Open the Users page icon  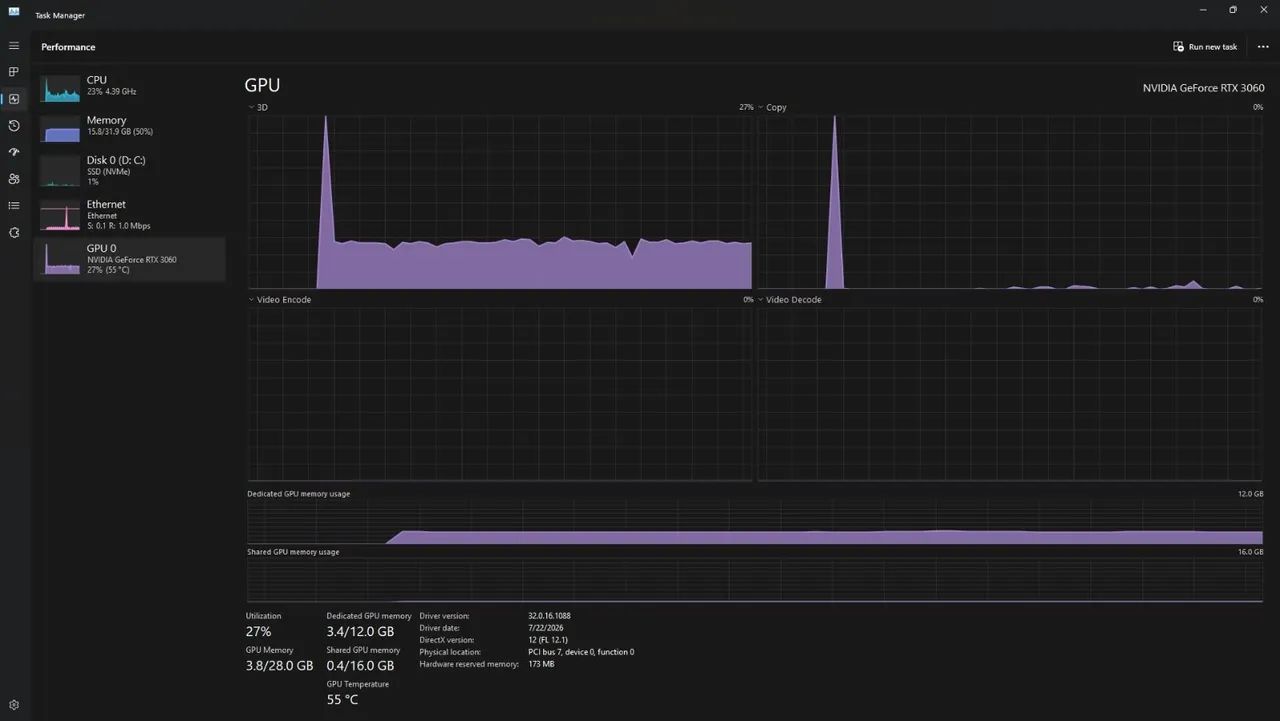click(x=14, y=179)
